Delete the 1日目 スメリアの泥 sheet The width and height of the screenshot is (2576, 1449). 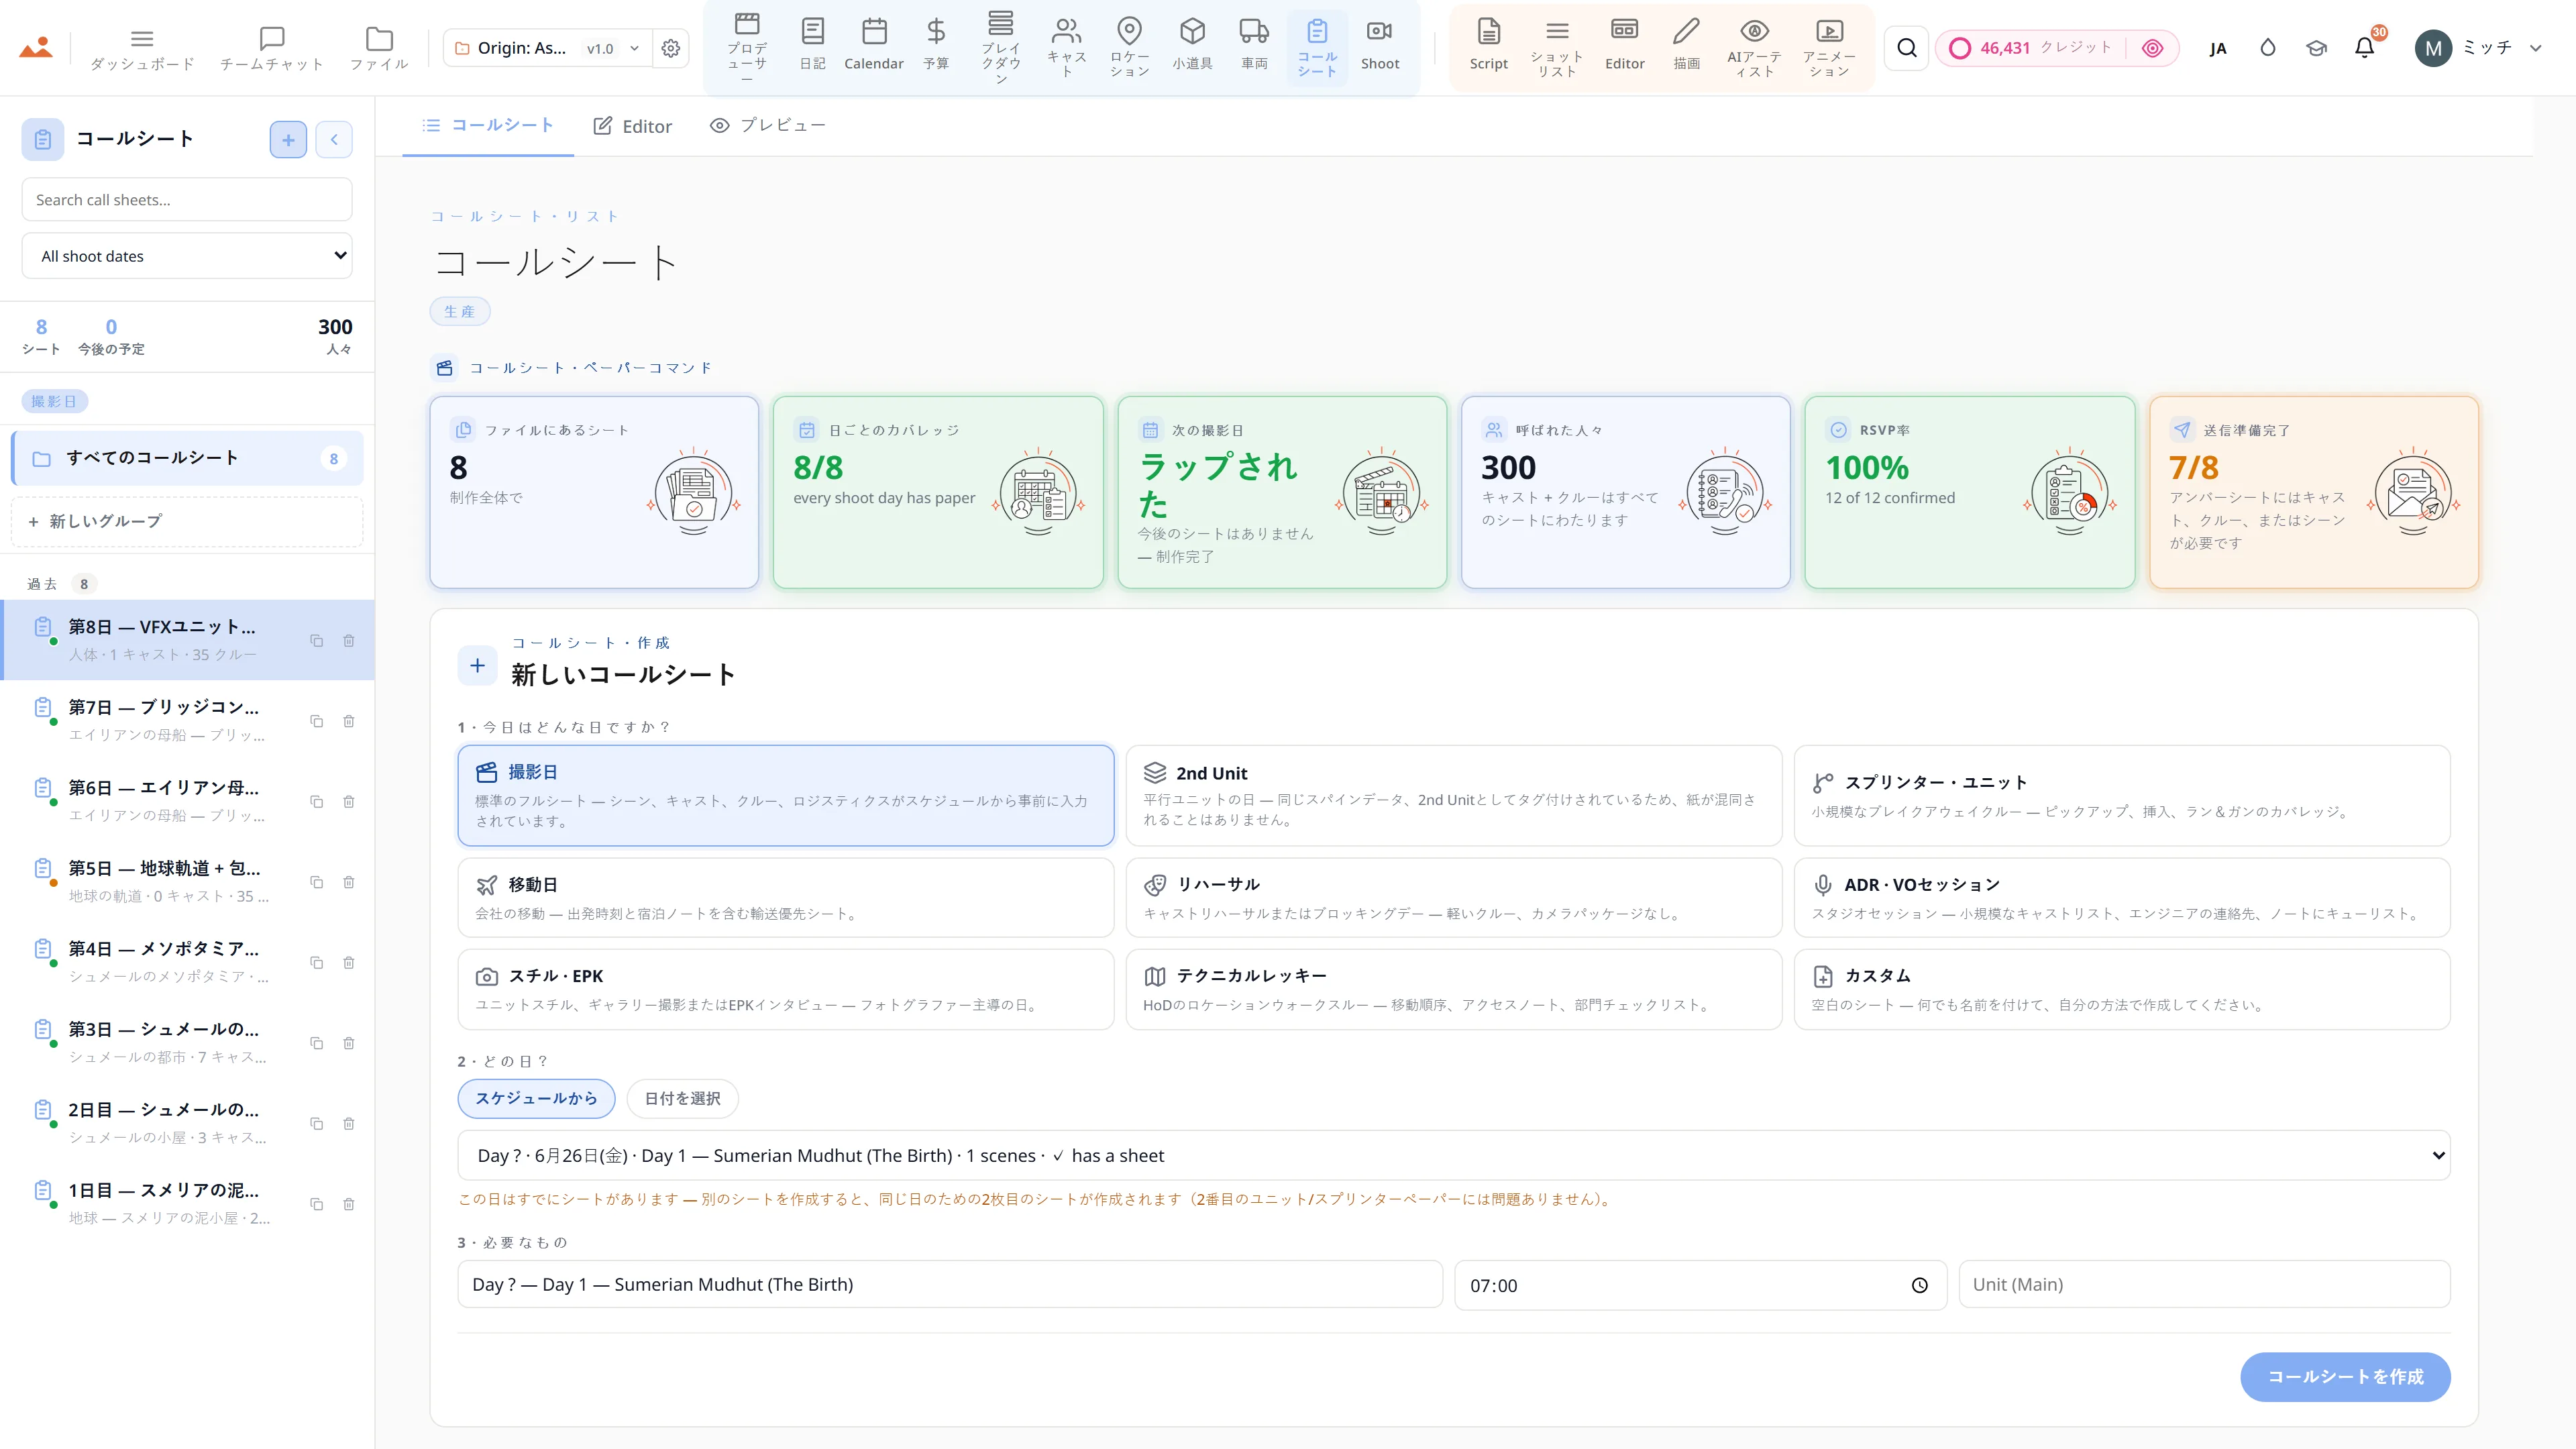click(349, 1204)
